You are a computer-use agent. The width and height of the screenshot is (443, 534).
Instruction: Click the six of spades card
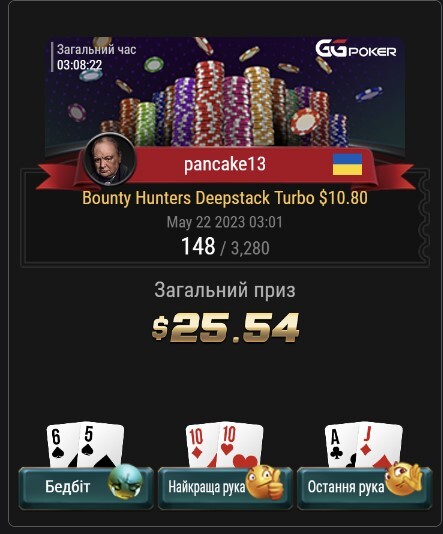[x=63, y=445]
